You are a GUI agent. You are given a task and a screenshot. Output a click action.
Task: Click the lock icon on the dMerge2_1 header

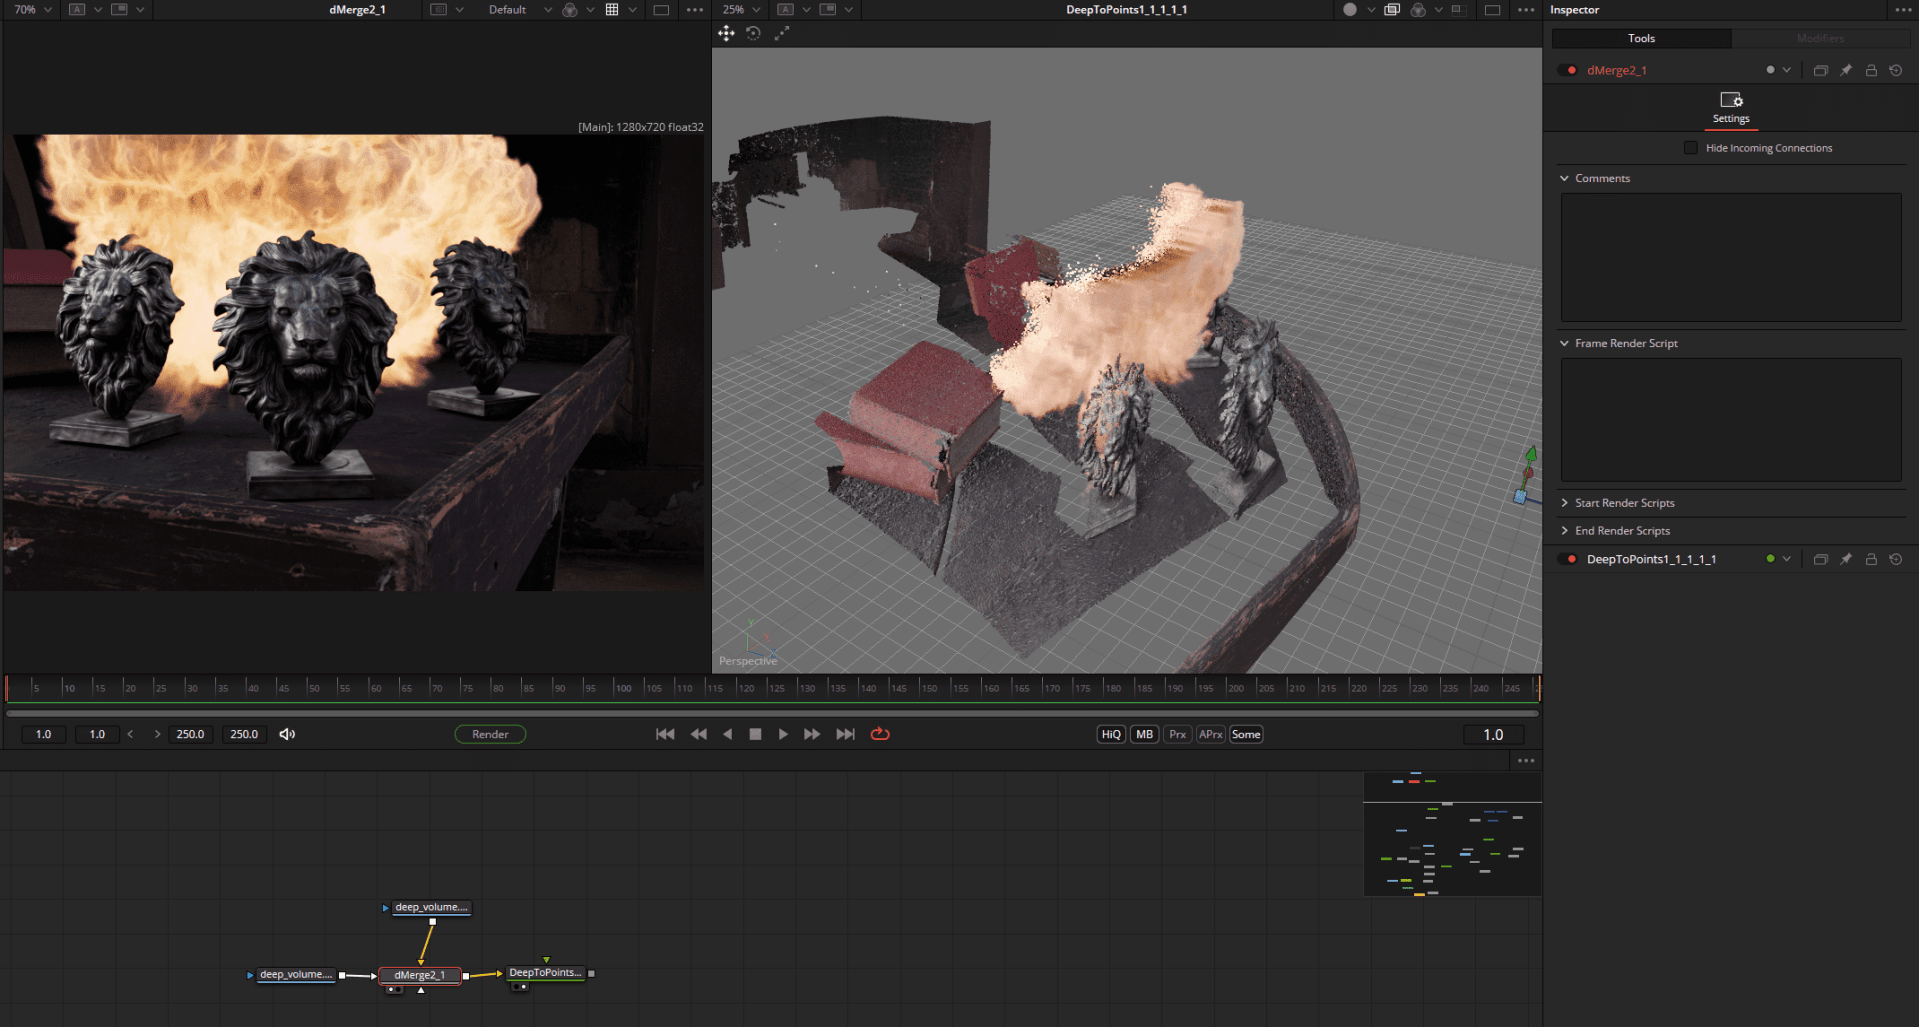(1871, 70)
